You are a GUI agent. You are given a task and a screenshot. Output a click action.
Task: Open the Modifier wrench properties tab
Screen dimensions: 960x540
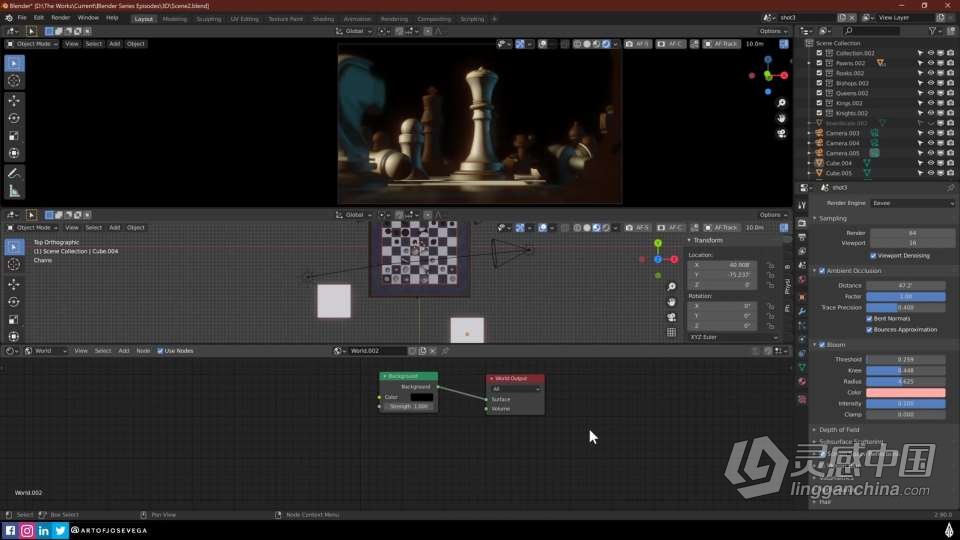tap(802, 312)
